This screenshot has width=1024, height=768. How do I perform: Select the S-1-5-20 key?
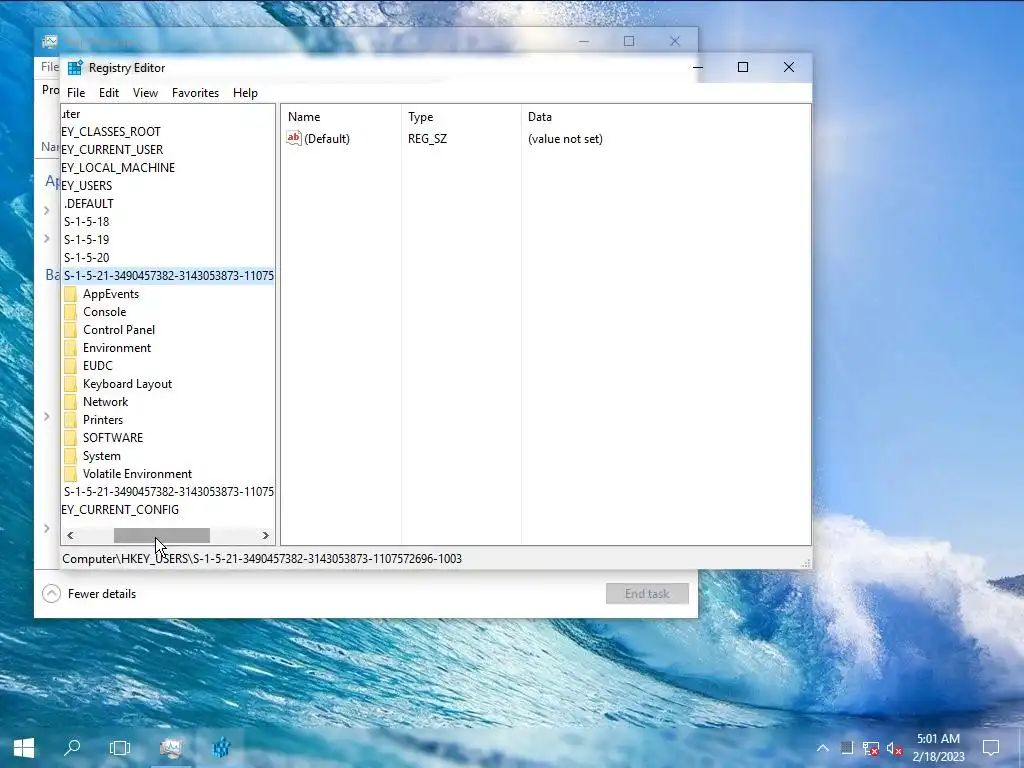pyautogui.click(x=86, y=257)
